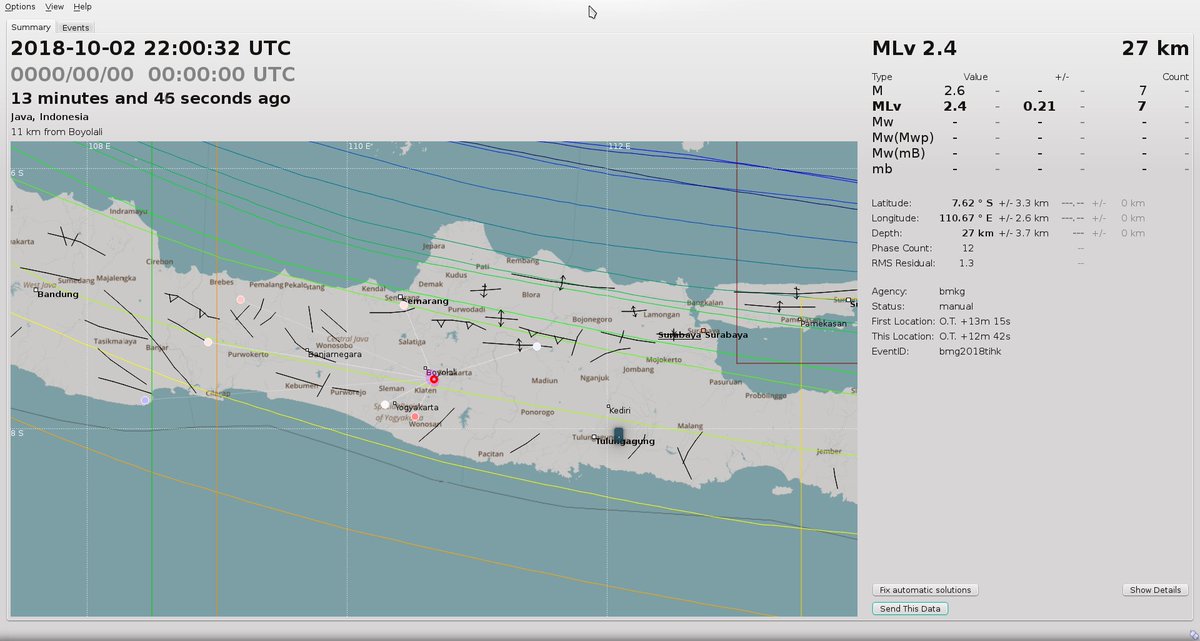Click the white station marker near Banjar
The height and width of the screenshot is (641, 1200).
[208, 342]
